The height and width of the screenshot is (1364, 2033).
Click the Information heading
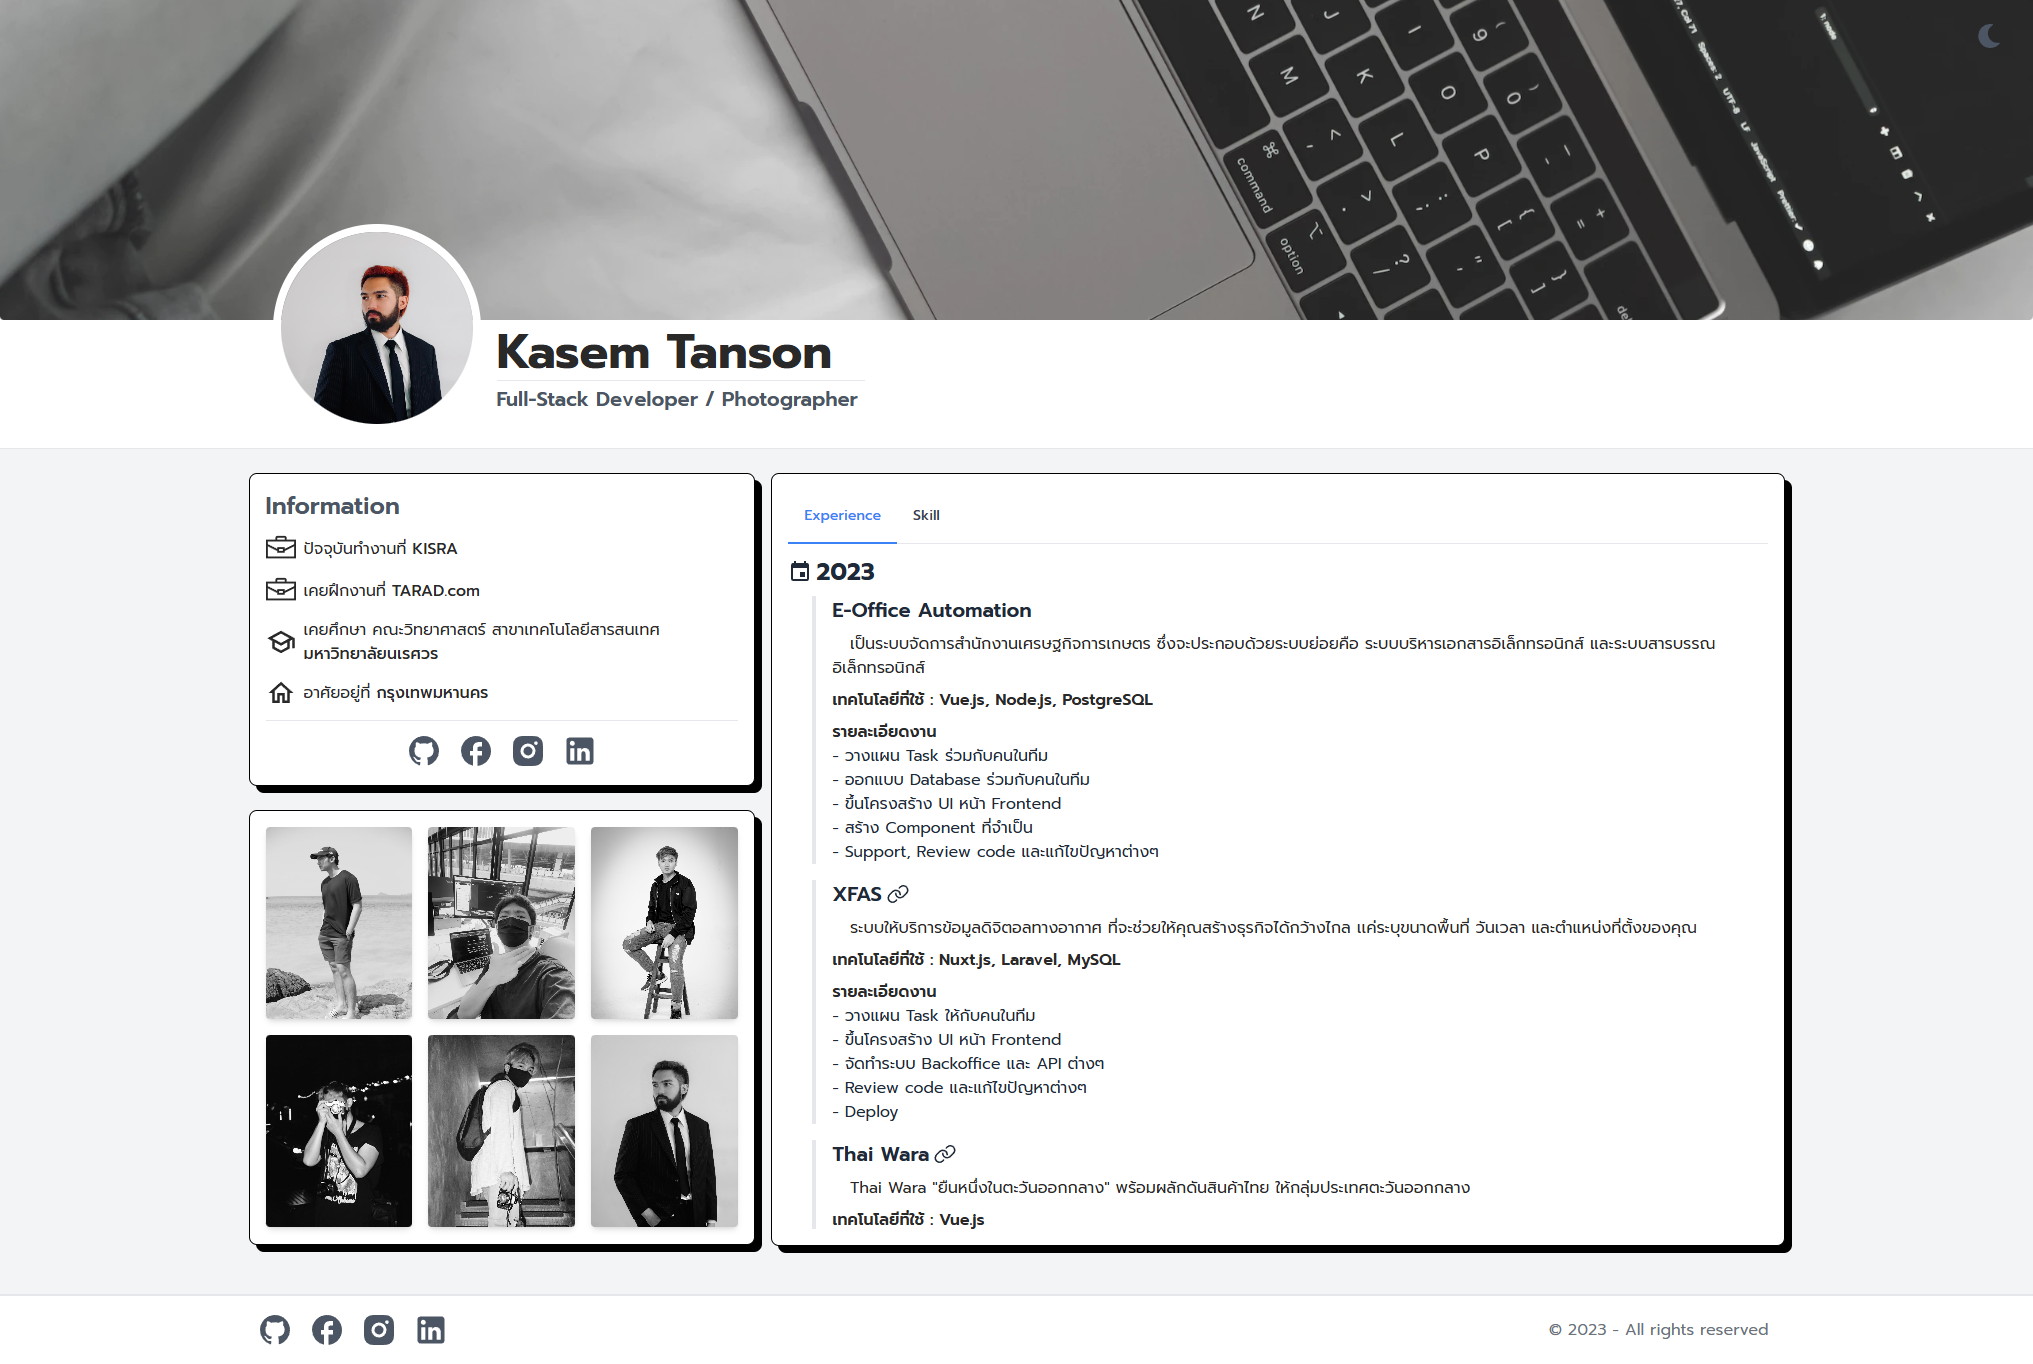point(332,506)
